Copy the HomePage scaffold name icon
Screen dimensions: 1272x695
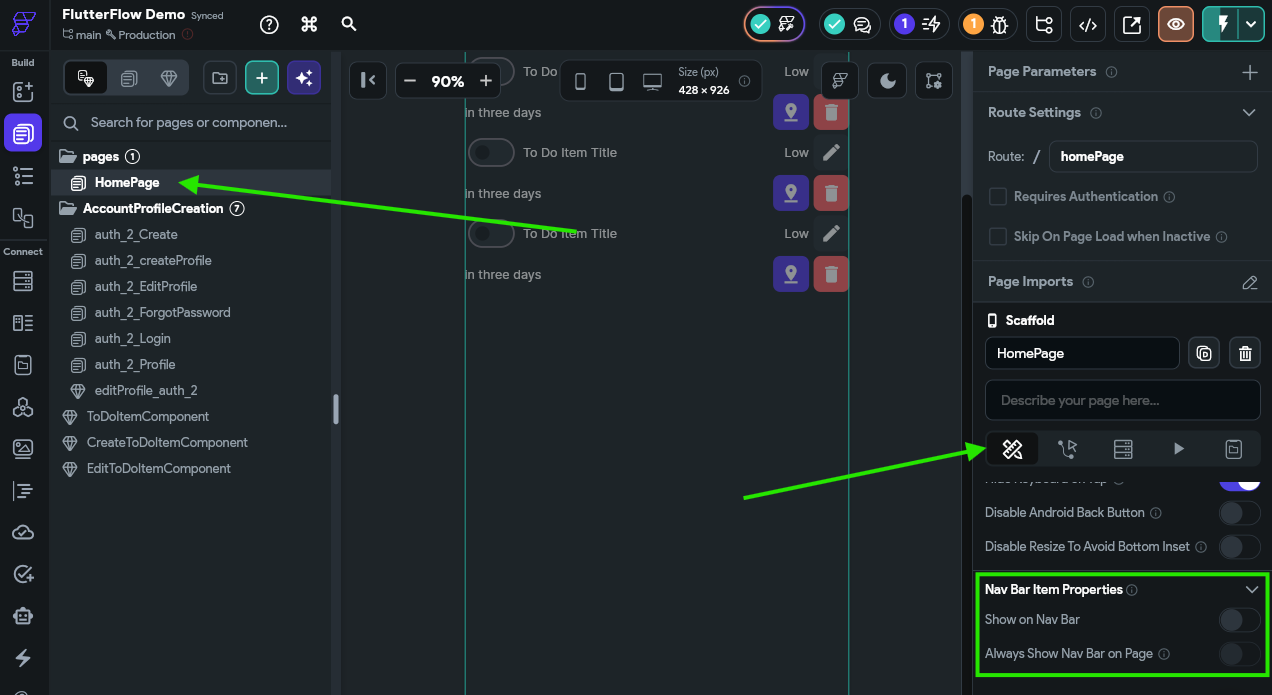pyautogui.click(x=1204, y=353)
